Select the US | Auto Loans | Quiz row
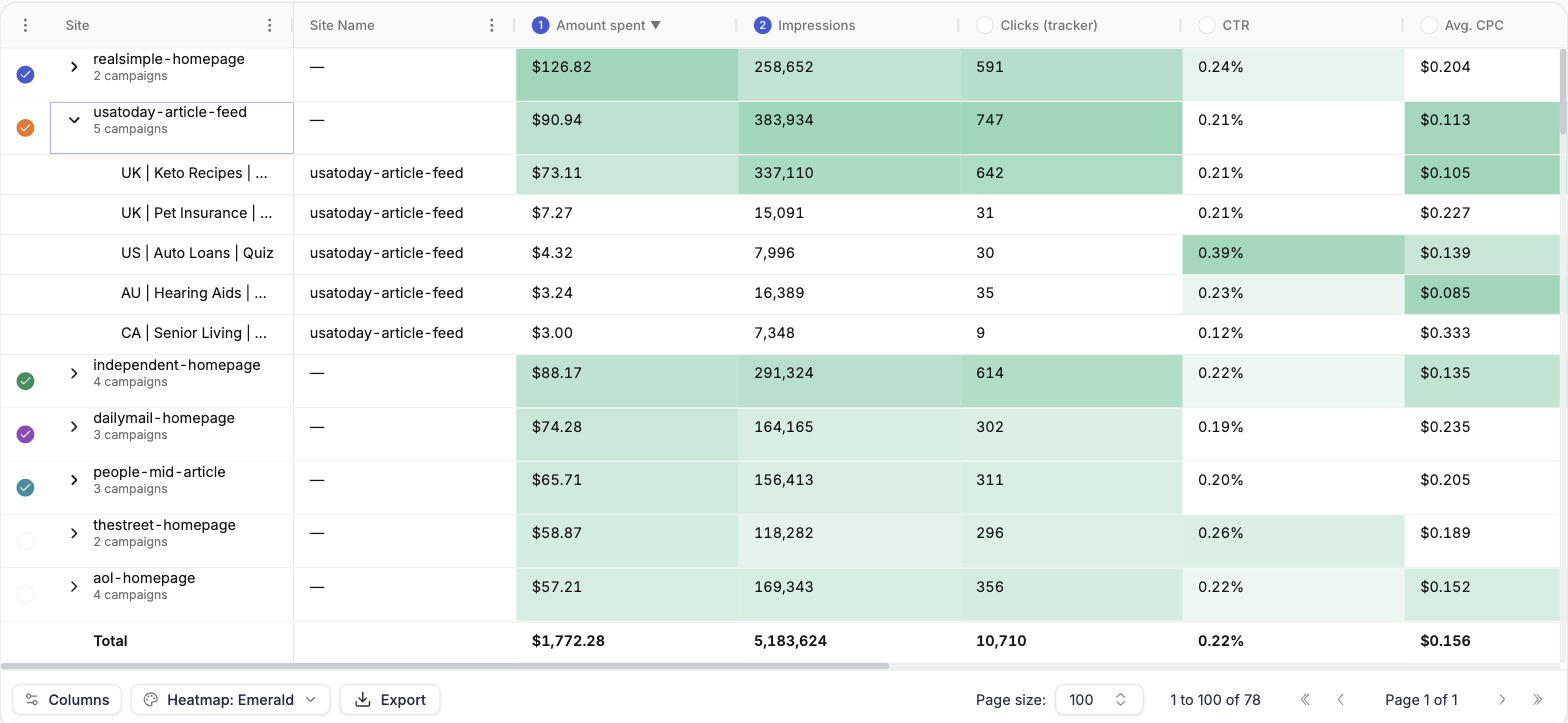 pyautogui.click(x=780, y=254)
